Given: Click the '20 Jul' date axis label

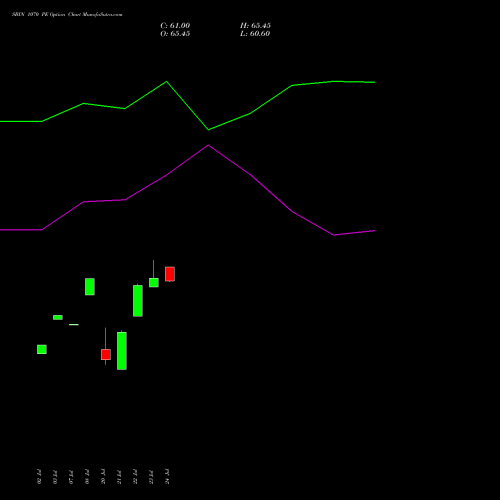Looking at the screenshot, I should pyautogui.click(x=103, y=477).
